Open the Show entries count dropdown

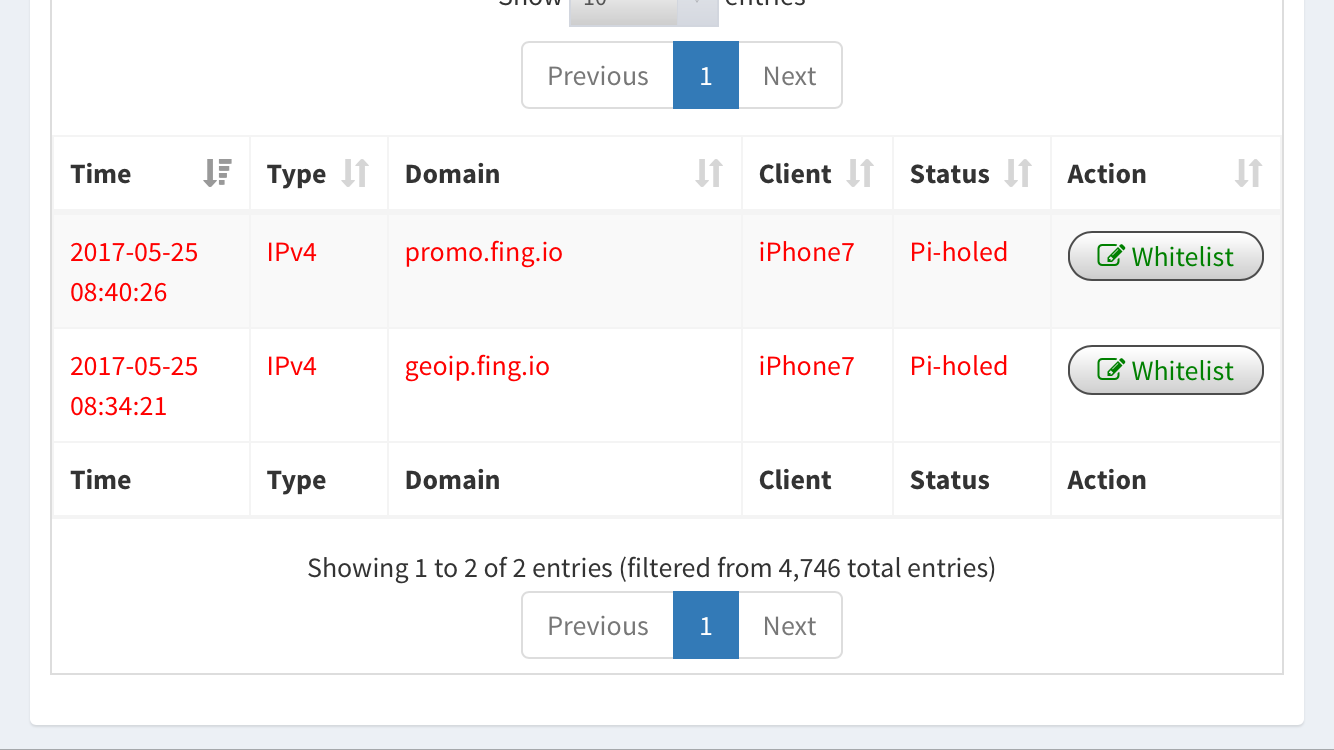coord(643,8)
